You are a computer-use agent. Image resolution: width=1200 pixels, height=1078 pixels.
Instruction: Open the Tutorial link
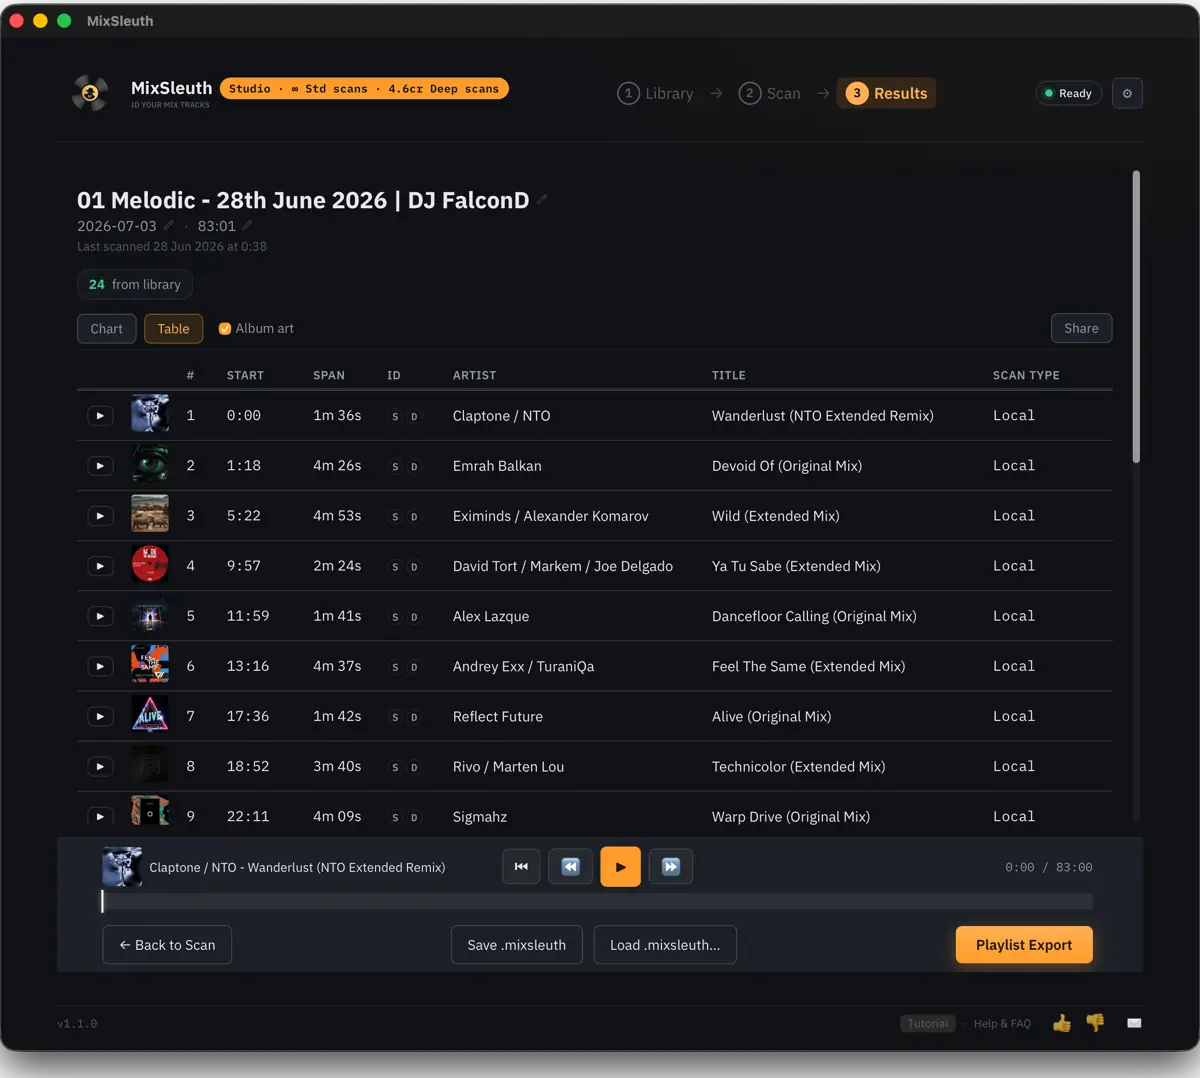coord(928,1023)
